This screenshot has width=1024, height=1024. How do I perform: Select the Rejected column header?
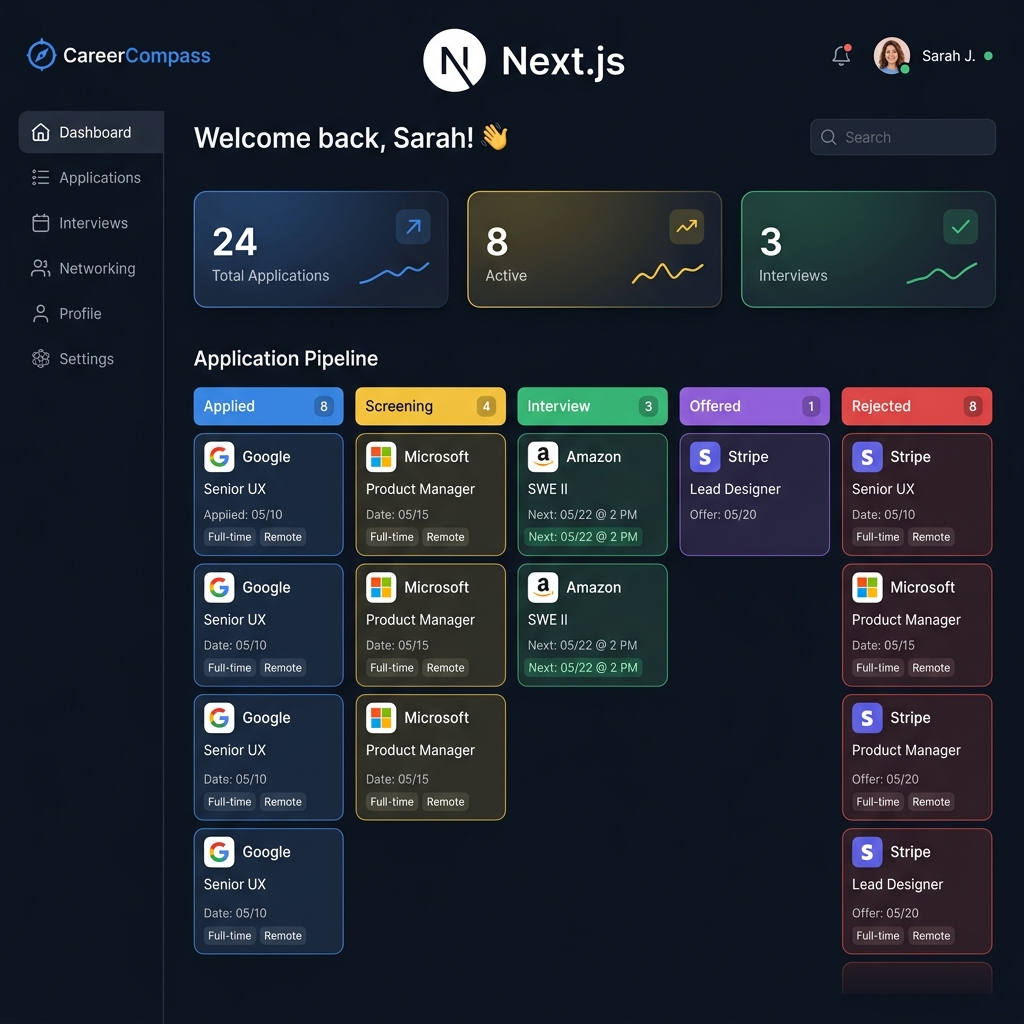pyautogui.click(x=917, y=406)
